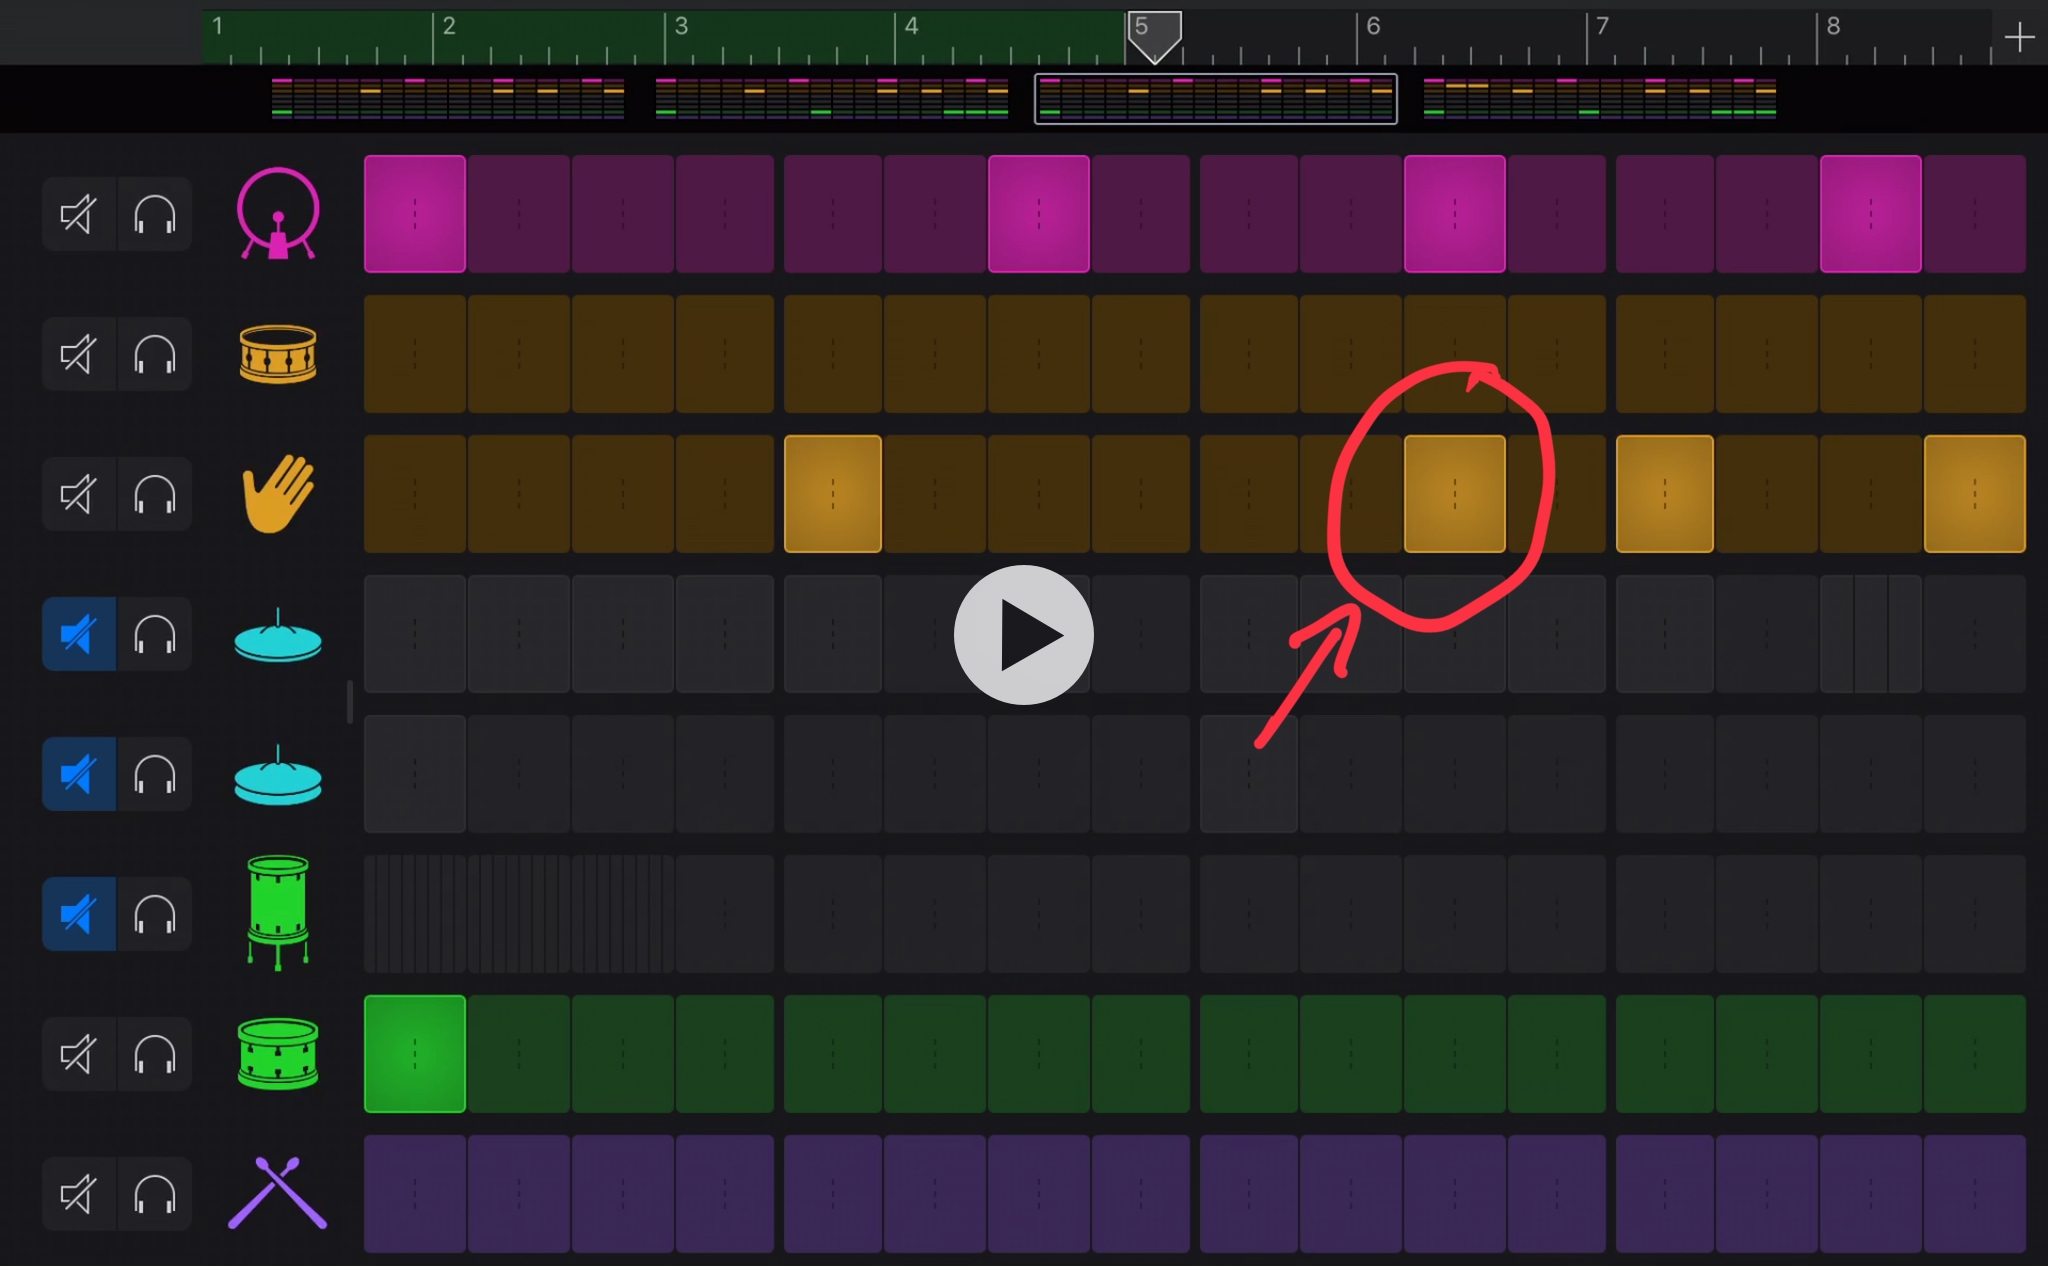This screenshot has width=2048, height=1266.
Task: Jump to bar 7 on the ruler
Action: (1602, 26)
